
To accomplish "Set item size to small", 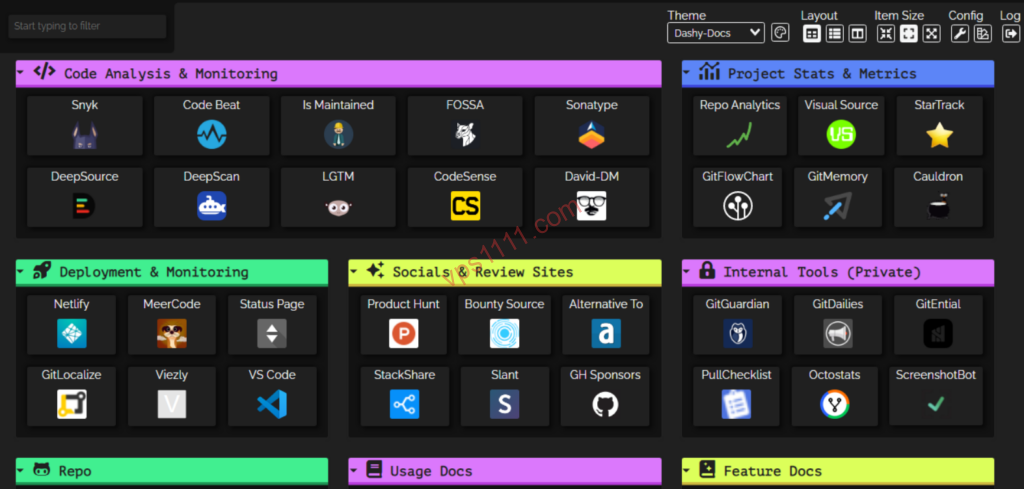I will [x=886, y=34].
